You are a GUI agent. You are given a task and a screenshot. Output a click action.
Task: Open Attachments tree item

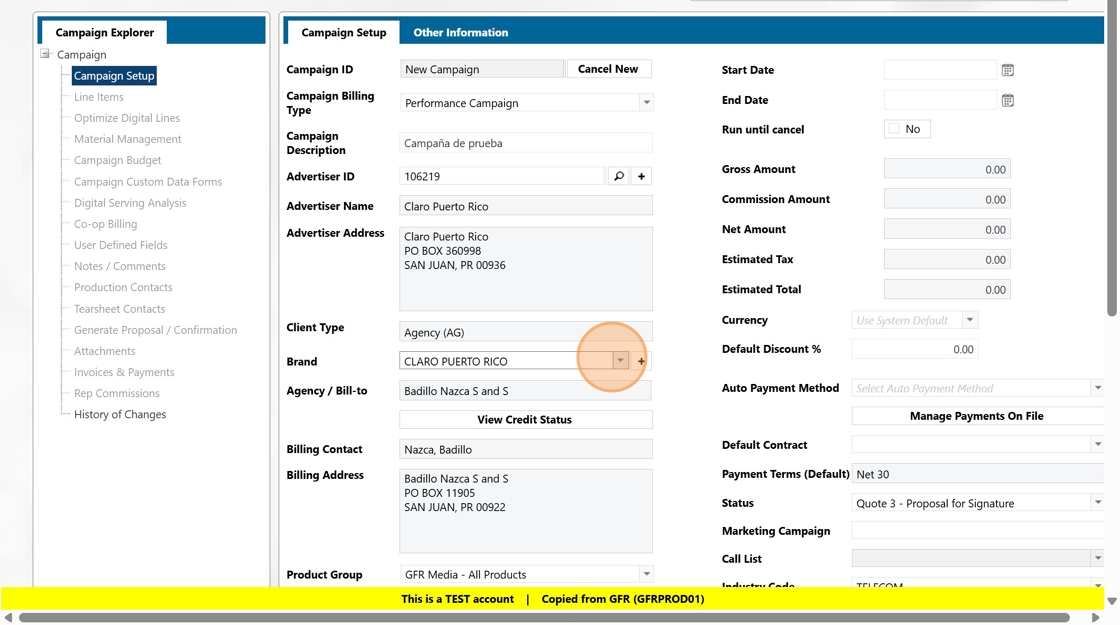tap(105, 351)
